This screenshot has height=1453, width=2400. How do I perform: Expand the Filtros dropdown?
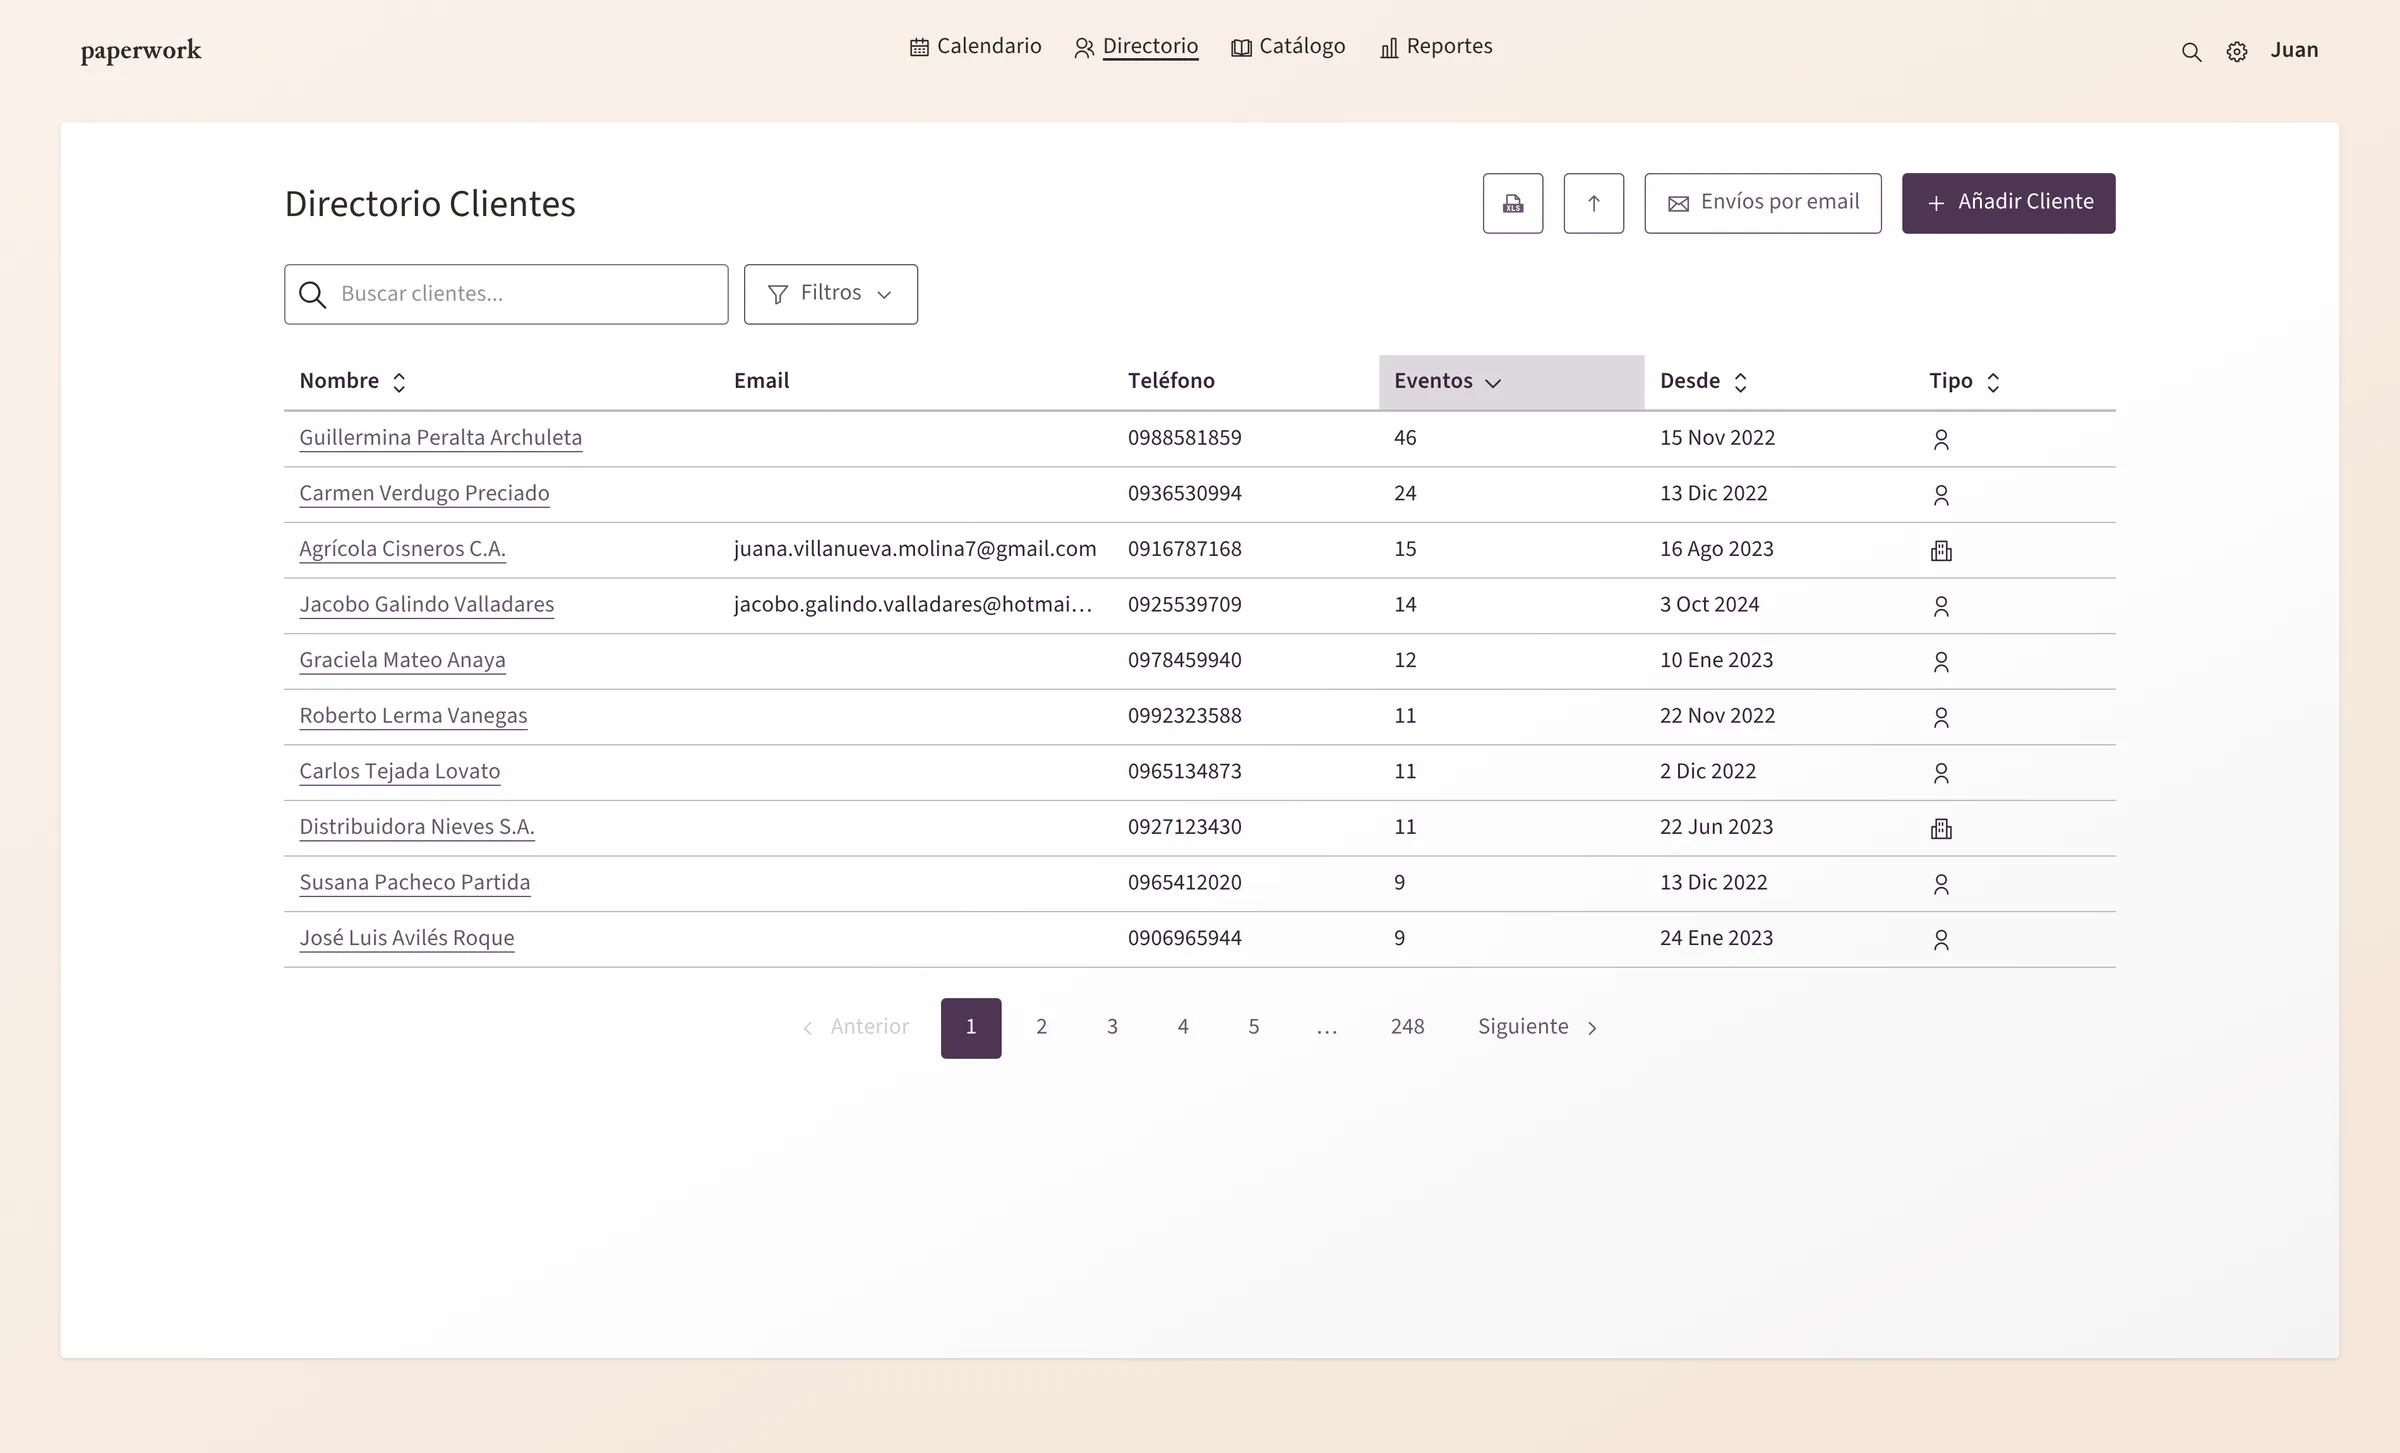click(830, 294)
